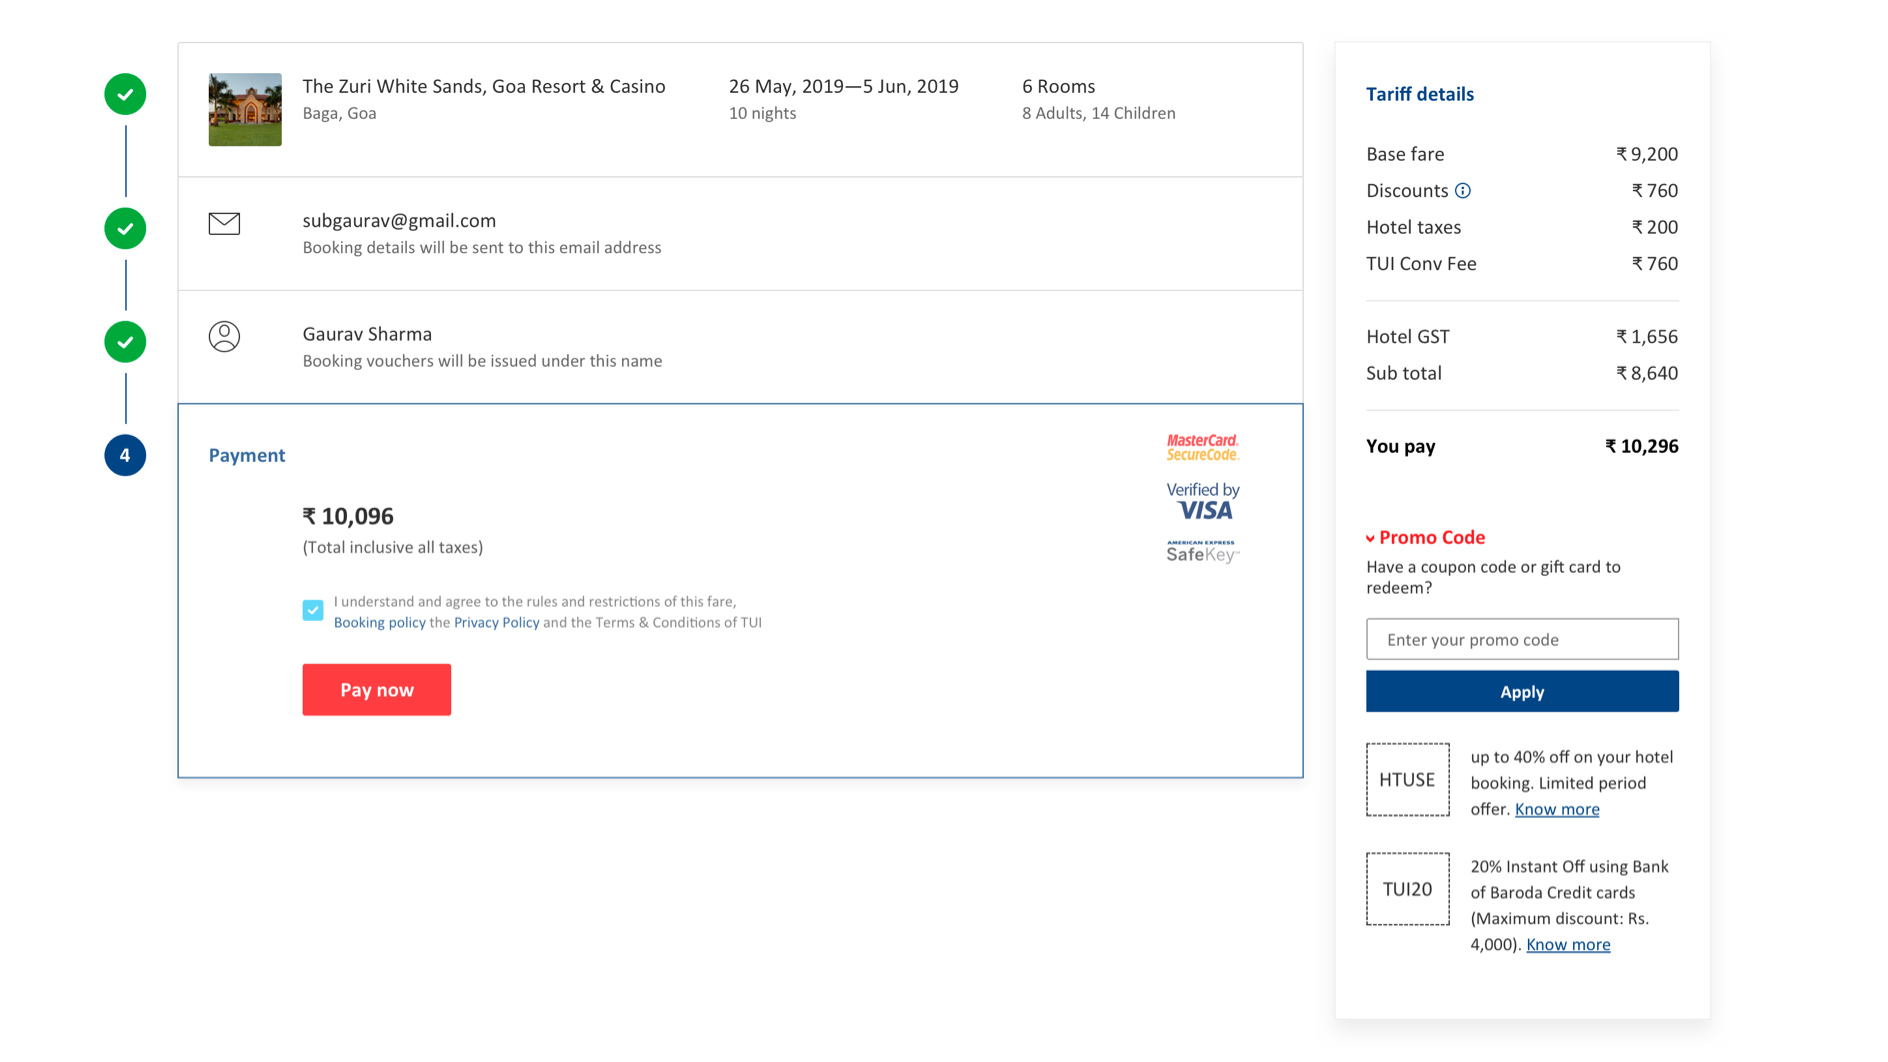
Task: Uncheck the fare rules agreement checkbox
Action: pos(313,610)
